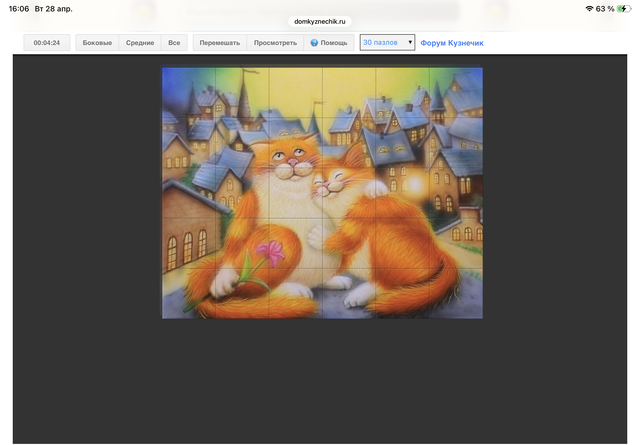Open the 30 пазлов piece count dropdown
Viewport: 640px width, 445px height.
tap(387, 43)
